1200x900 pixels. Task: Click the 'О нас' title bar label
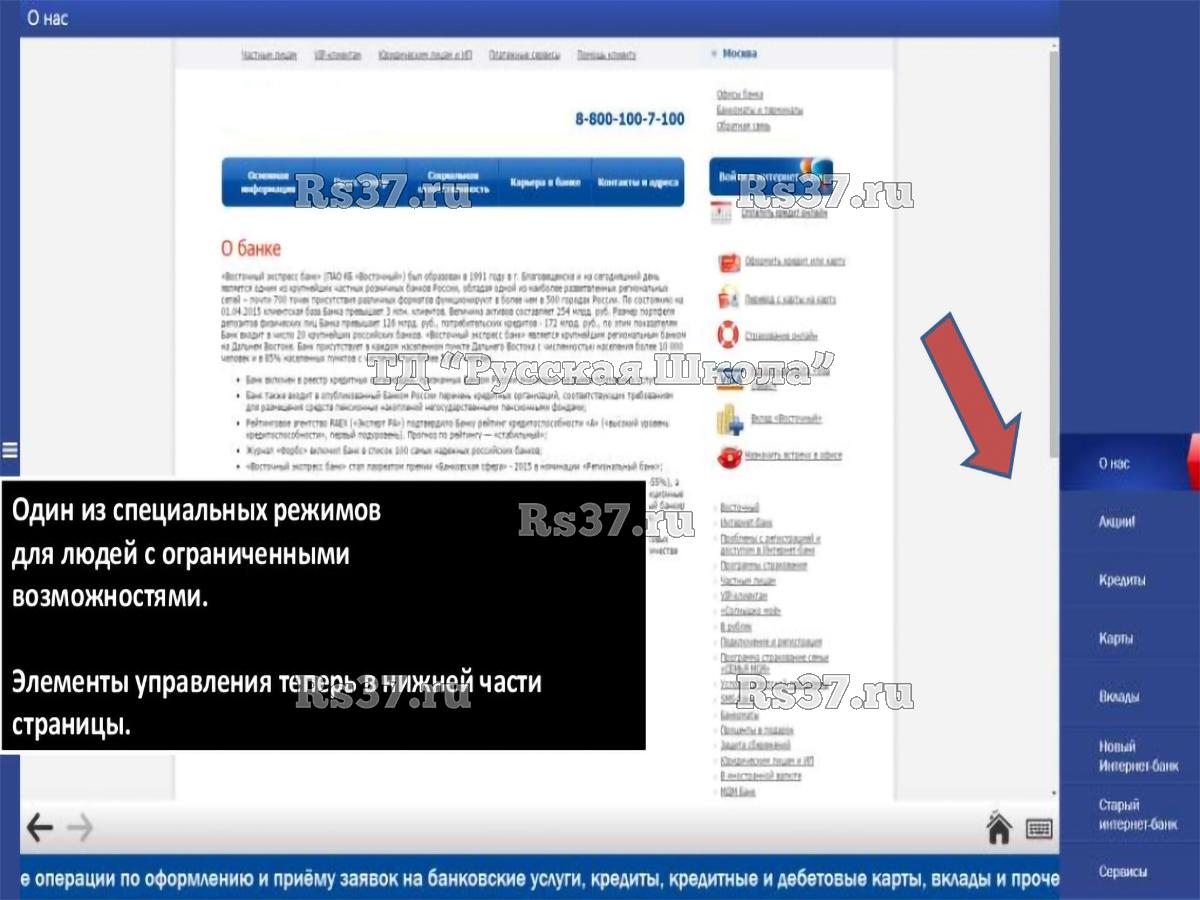coord(48,19)
